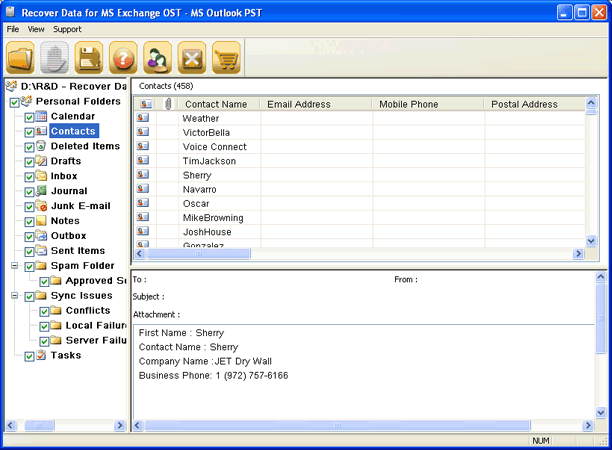Select the Deleted Items folder

85,146
